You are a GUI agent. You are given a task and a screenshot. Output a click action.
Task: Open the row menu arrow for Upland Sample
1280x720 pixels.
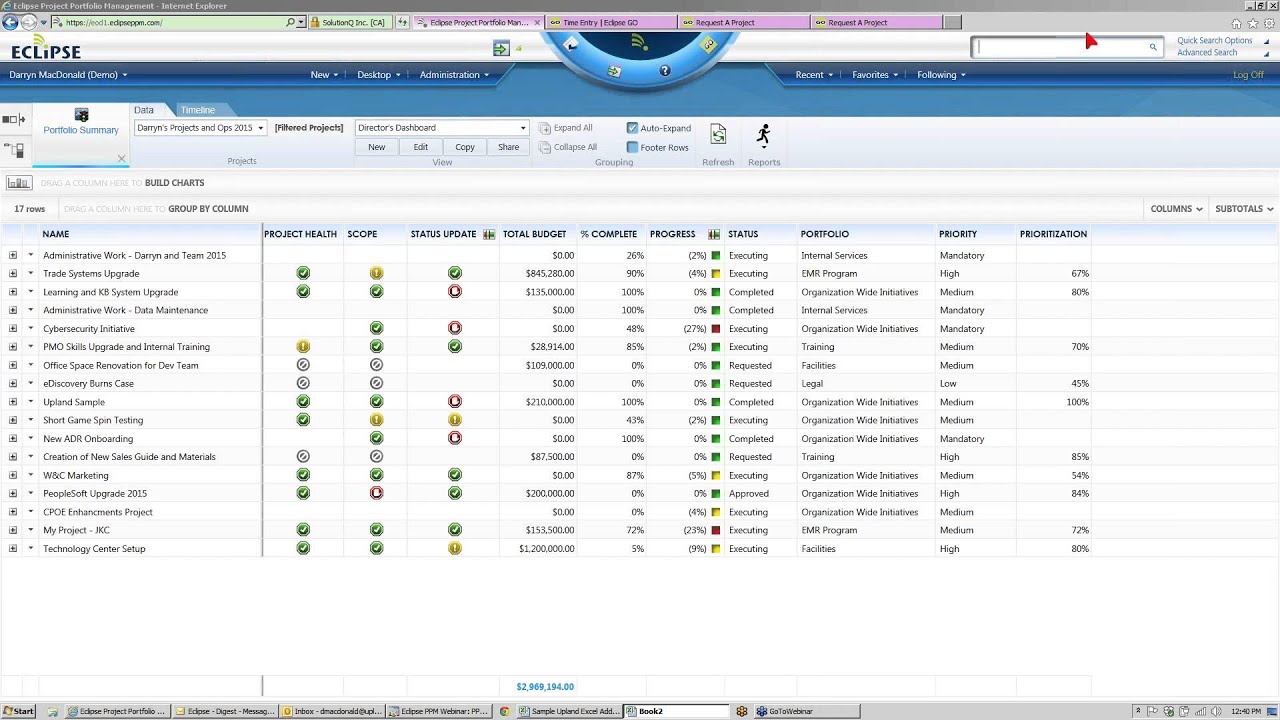[31, 402]
